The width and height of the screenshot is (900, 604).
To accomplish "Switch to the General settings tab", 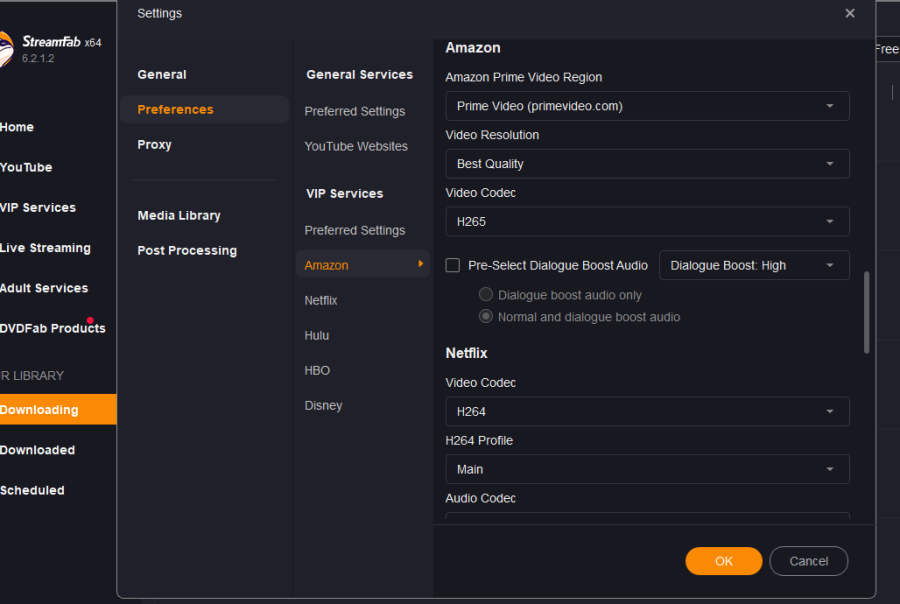I will coord(162,74).
